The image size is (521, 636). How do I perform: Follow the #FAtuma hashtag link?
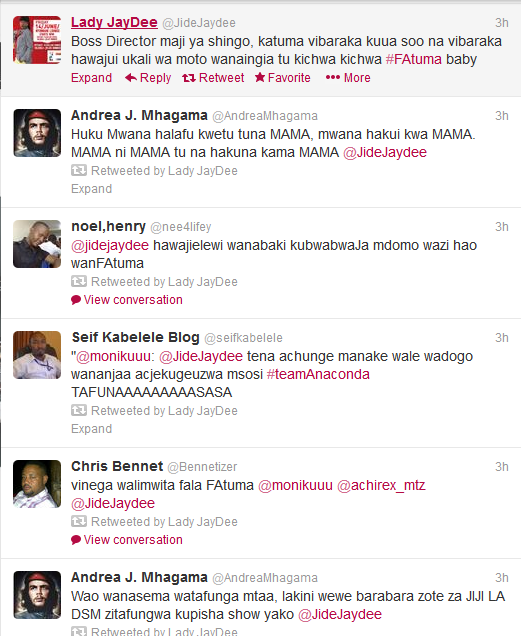[x=413, y=59]
